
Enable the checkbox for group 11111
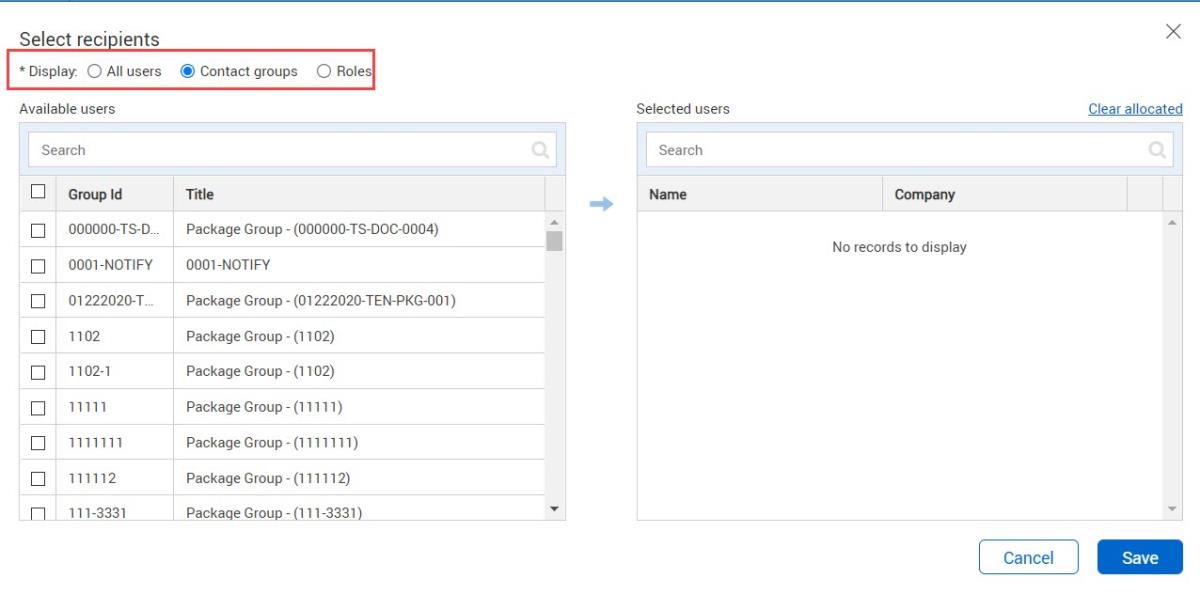[x=38, y=408]
